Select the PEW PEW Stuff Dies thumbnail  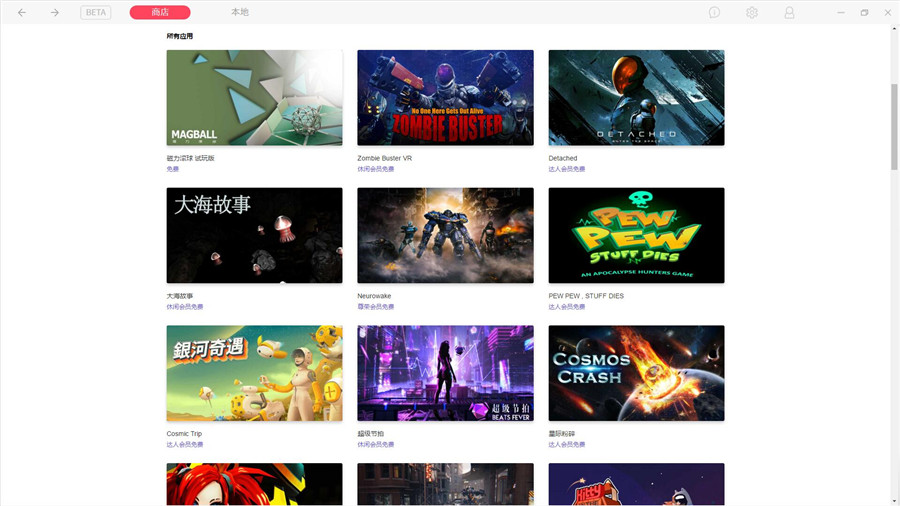point(636,235)
